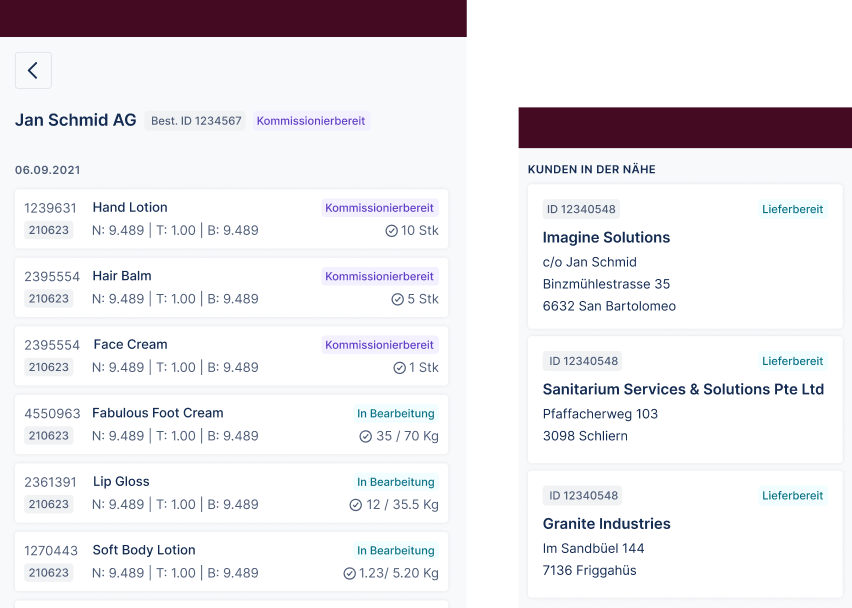Click 1.23/ 5.20 Kg quantity
The height and width of the screenshot is (608, 852).
click(399, 573)
